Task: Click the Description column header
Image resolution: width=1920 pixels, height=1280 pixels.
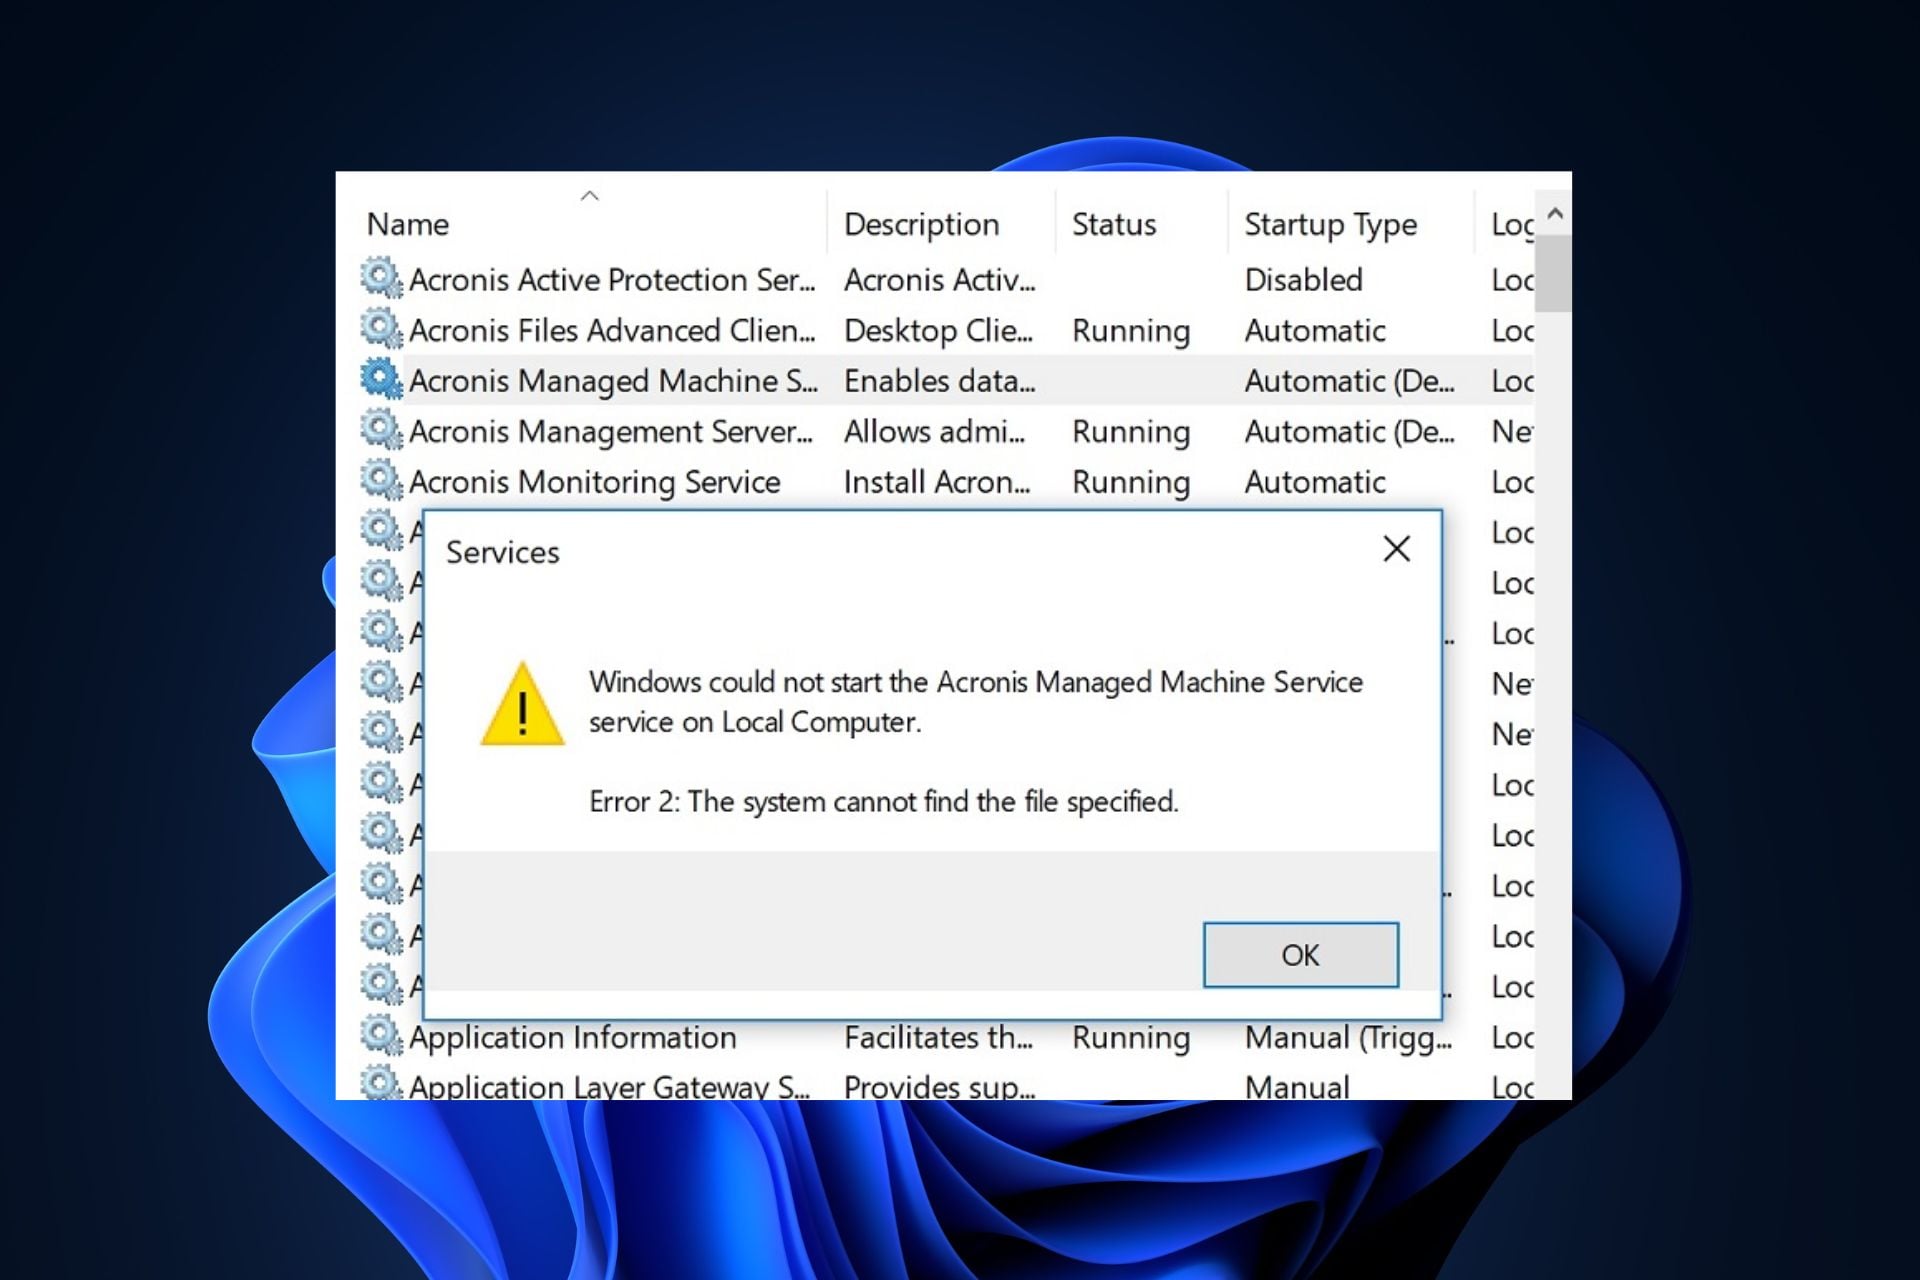Action: click(921, 224)
